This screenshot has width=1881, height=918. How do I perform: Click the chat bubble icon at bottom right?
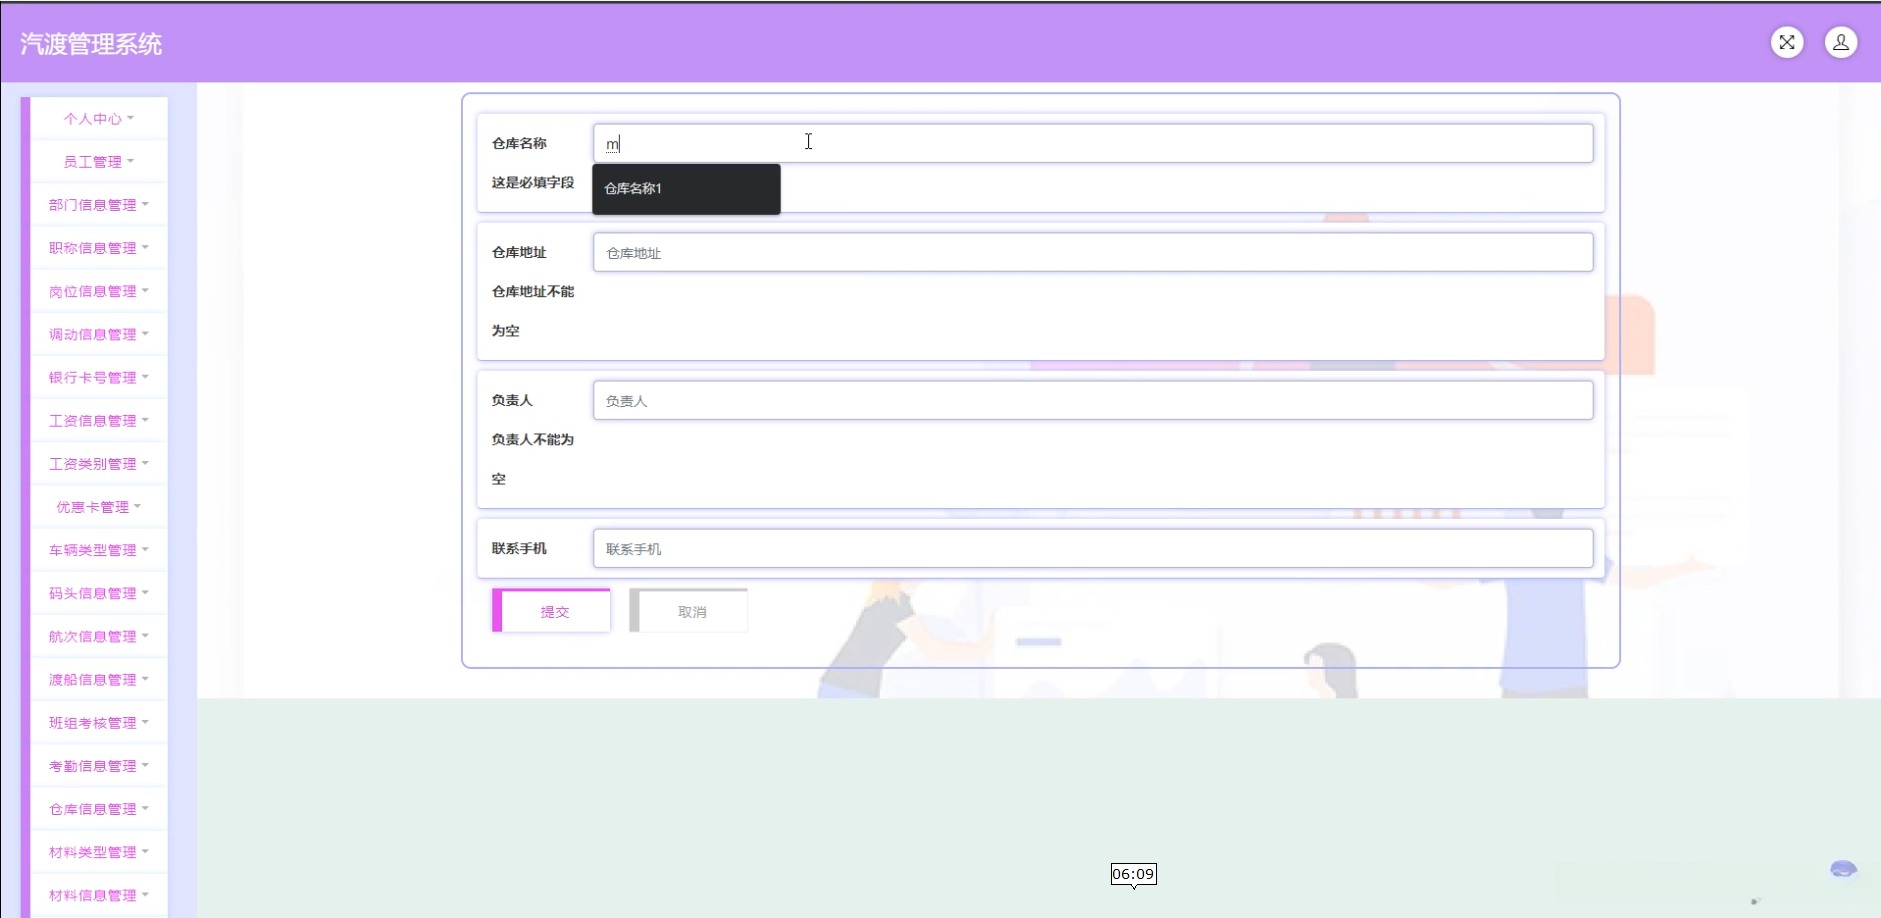pyautogui.click(x=1843, y=869)
